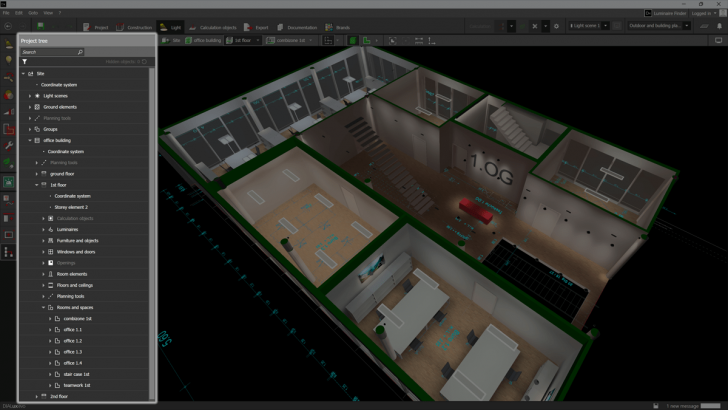728x410 pixels.
Task: Expand the Ground elements tree node
Action: point(30,107)
